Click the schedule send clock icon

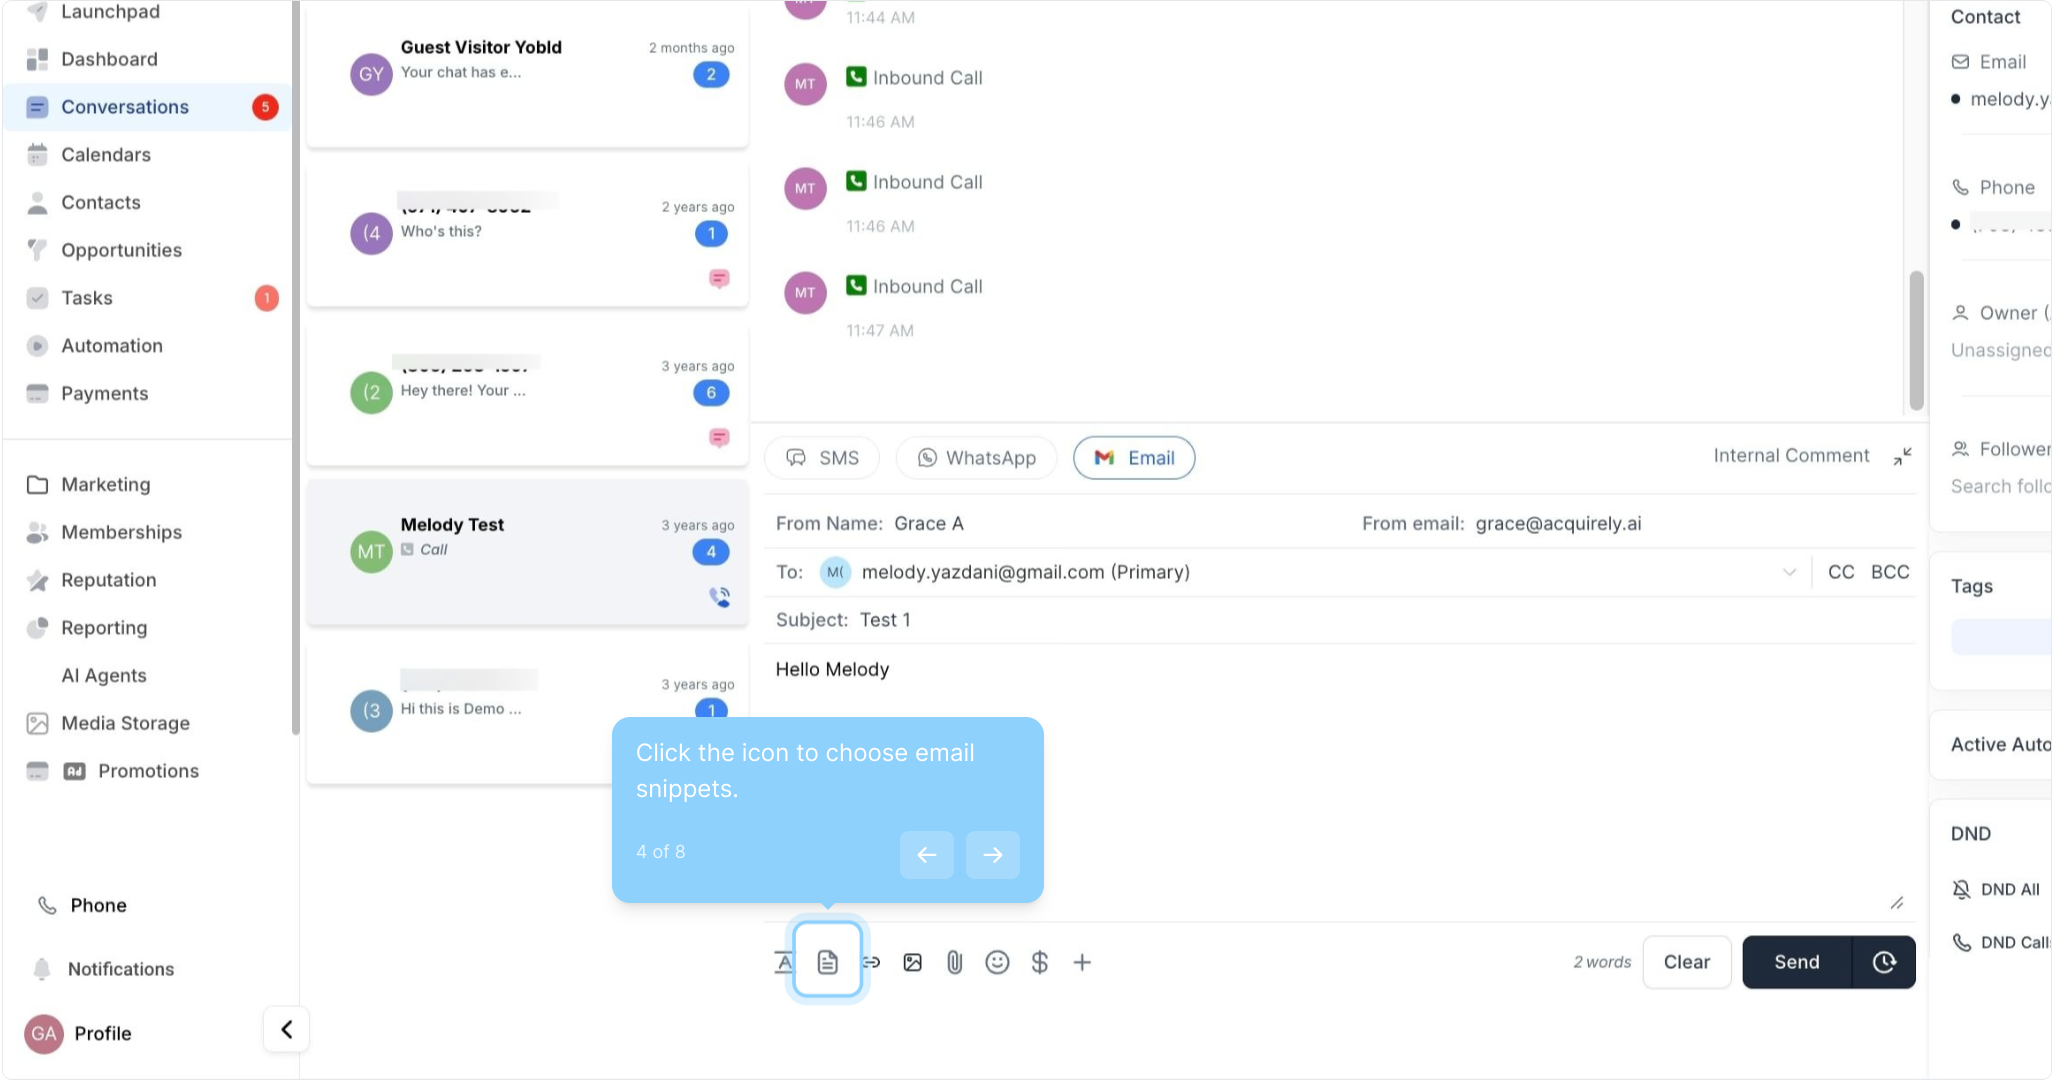click(x=1884, y=962)
